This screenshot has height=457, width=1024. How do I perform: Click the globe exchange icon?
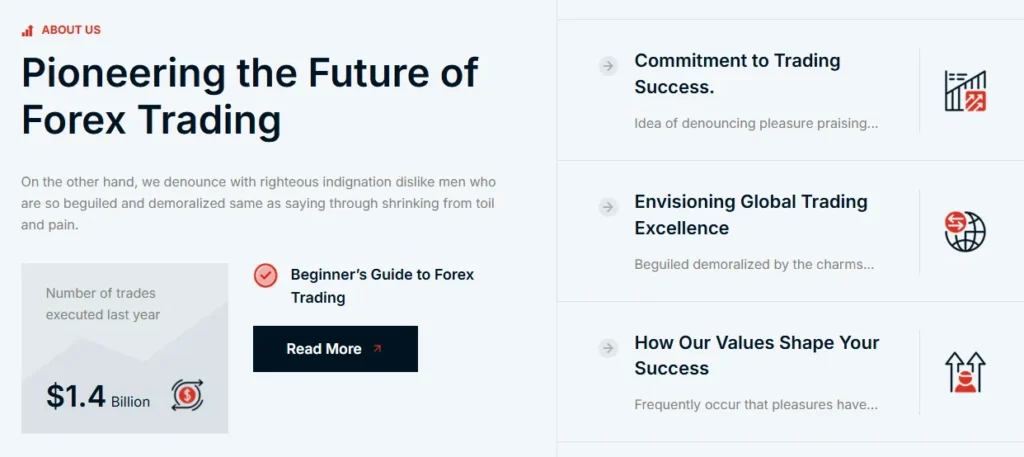point(965,231)
